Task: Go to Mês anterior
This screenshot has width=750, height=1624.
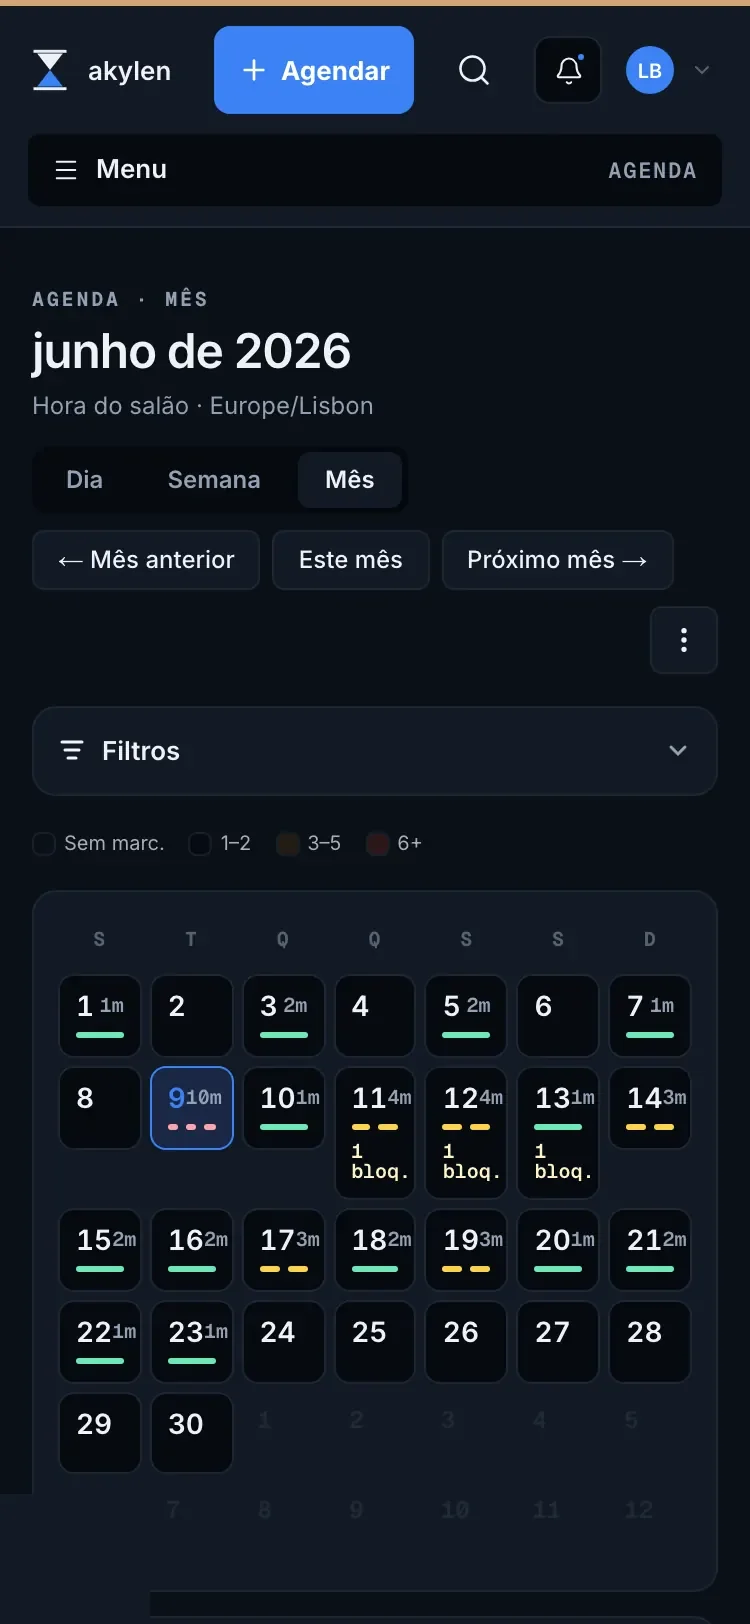Action: 146,560
